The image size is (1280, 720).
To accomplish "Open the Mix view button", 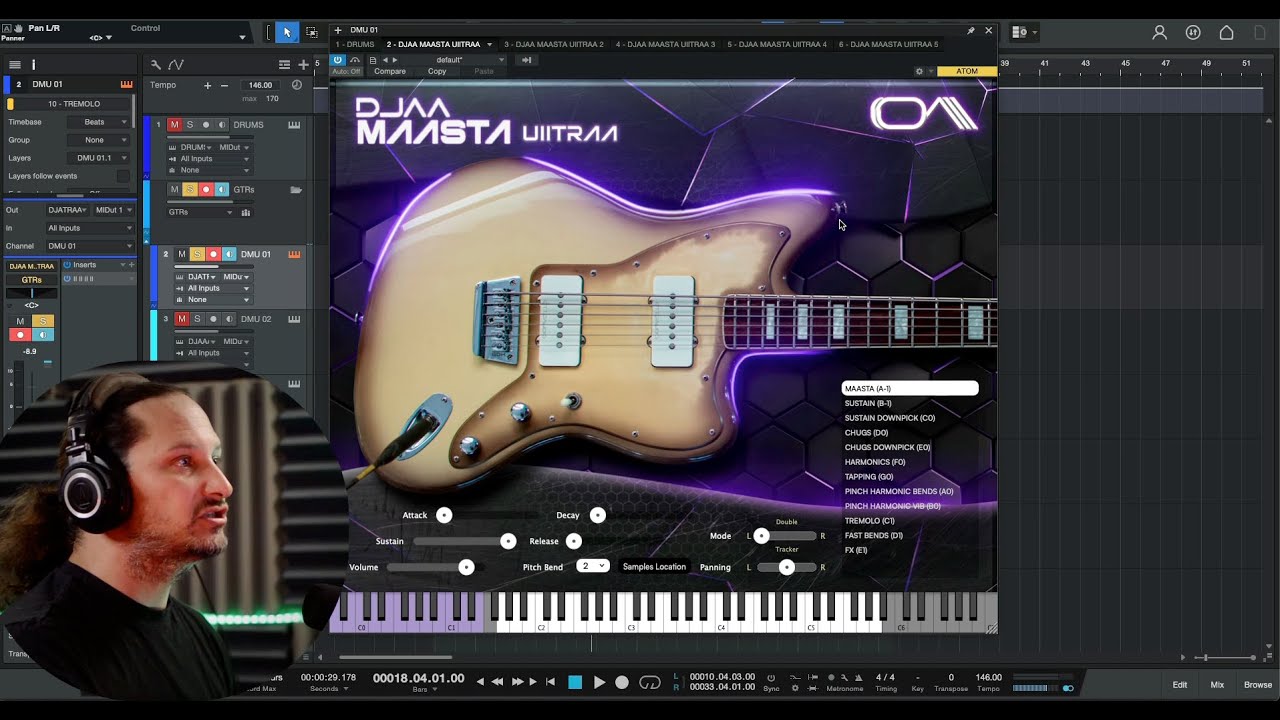I will (1217, 685).
